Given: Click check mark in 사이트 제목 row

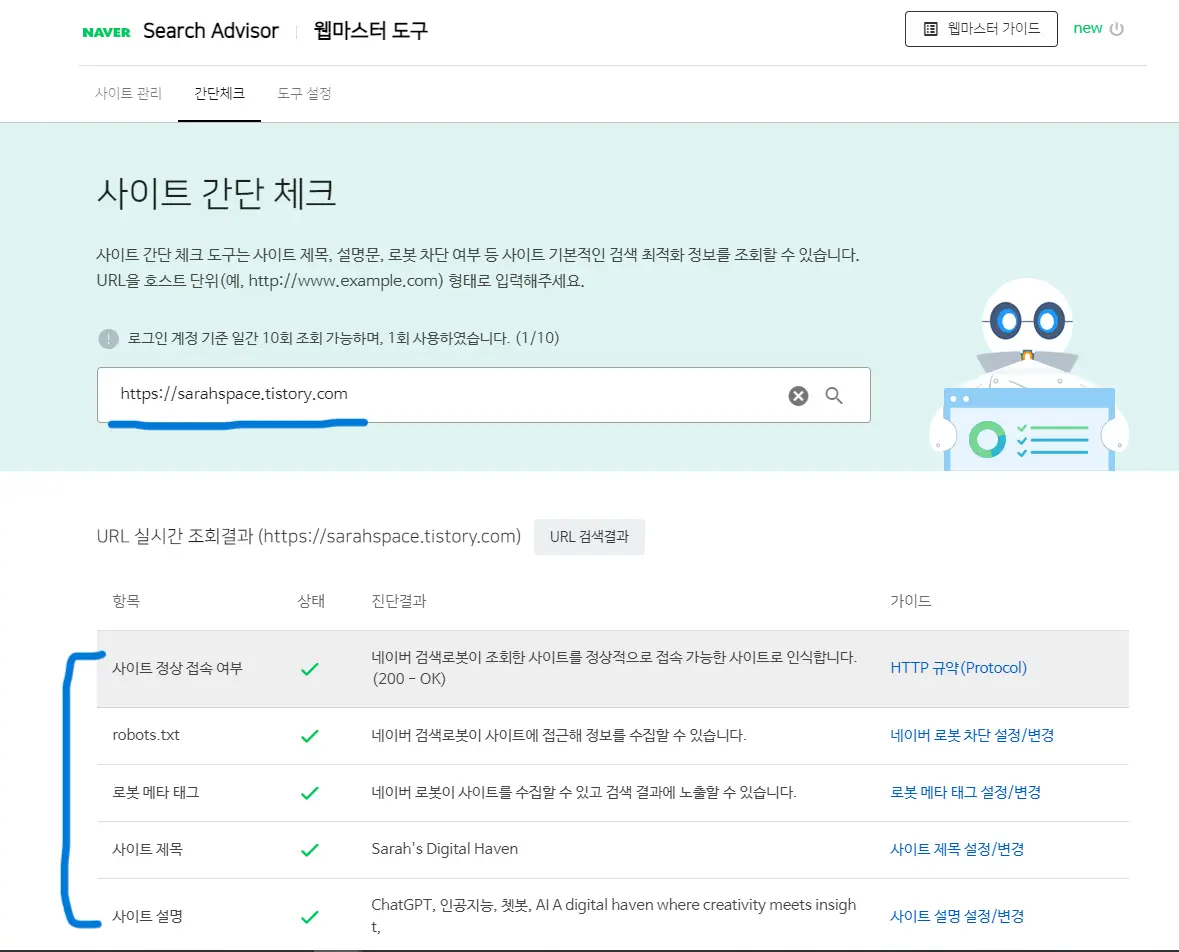Looking at the screenshot, I should (310, 850).
